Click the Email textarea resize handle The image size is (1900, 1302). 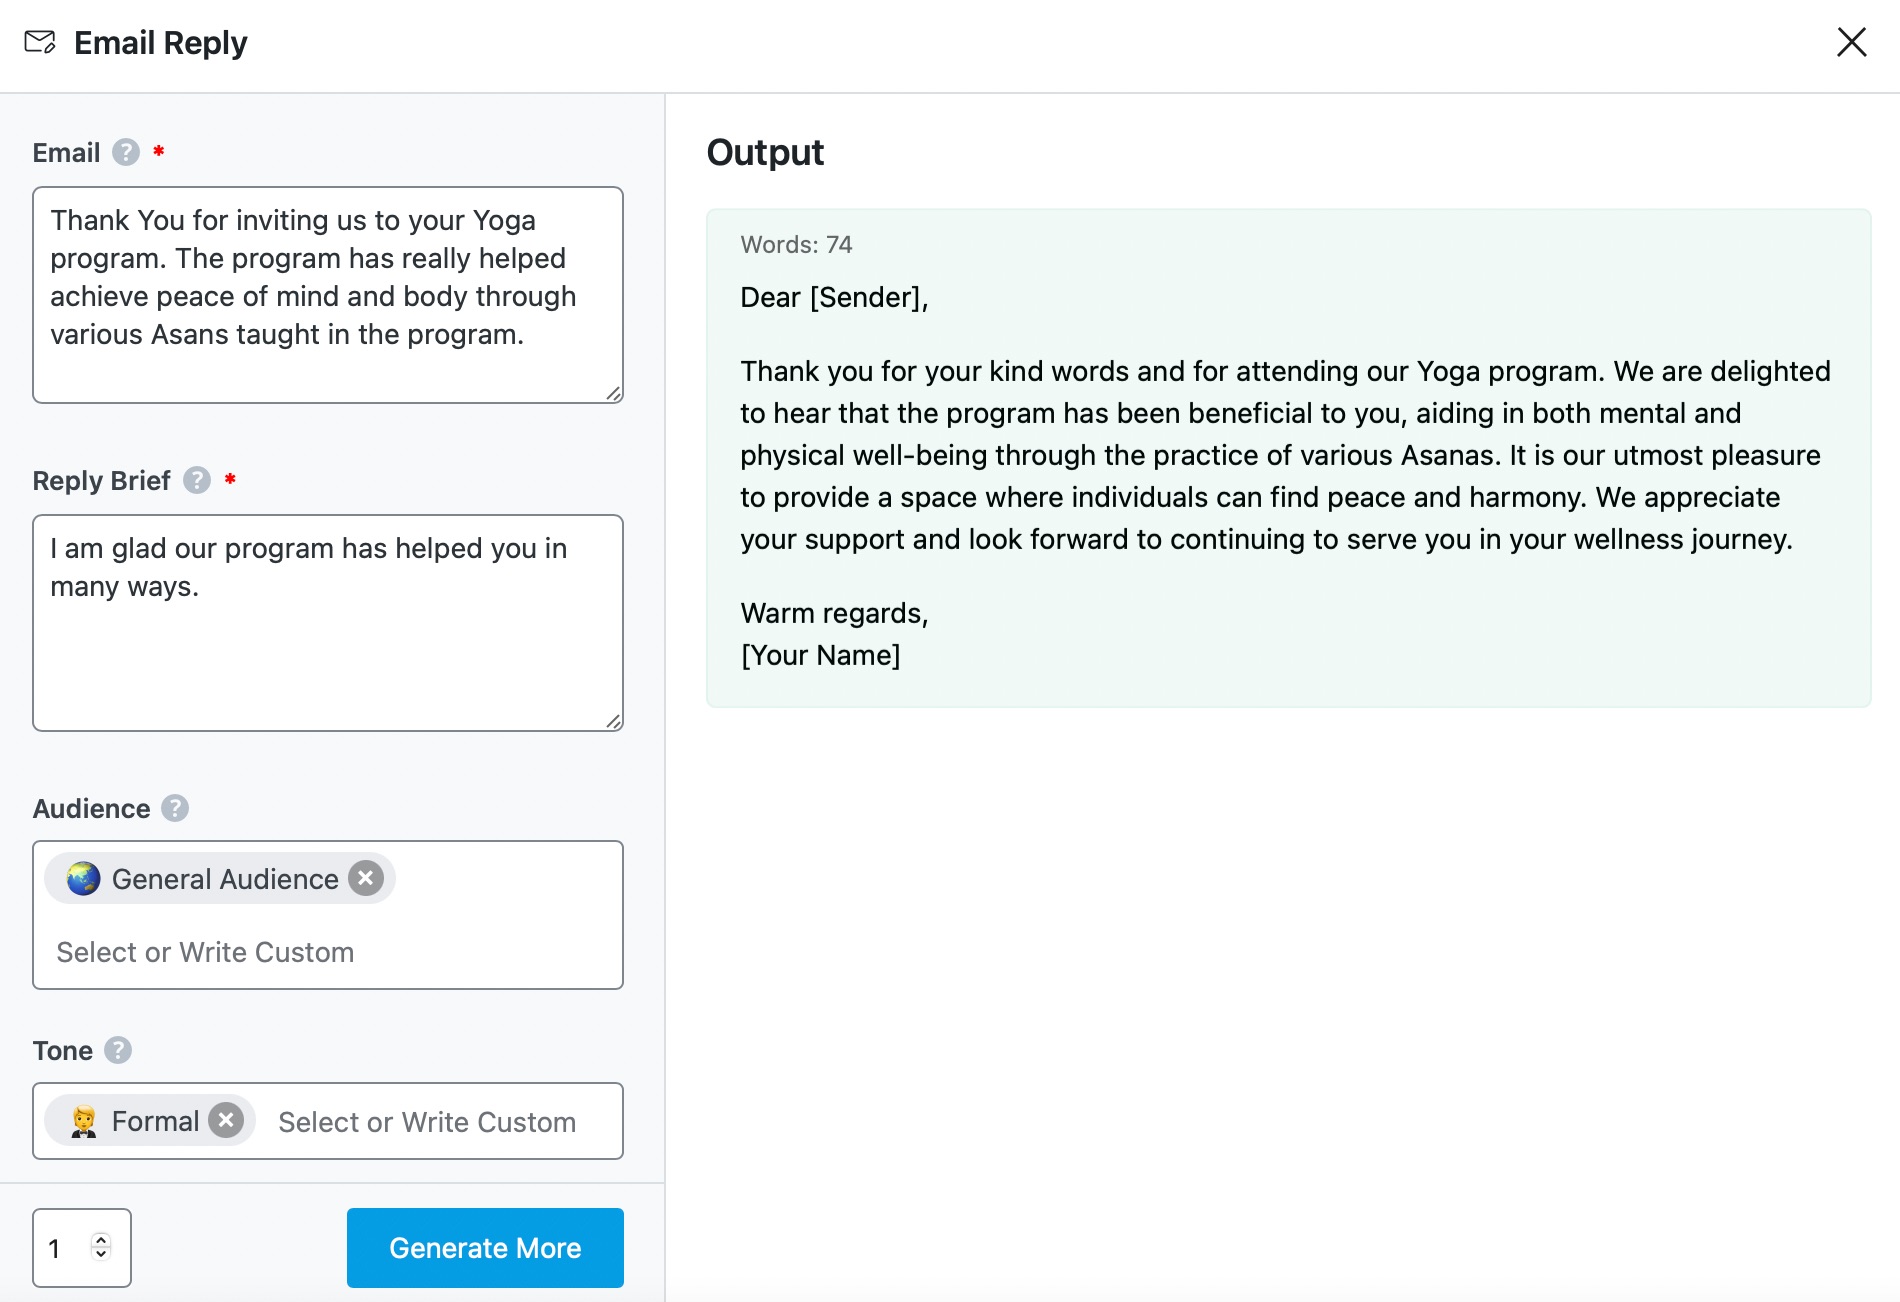coord(614,393)
